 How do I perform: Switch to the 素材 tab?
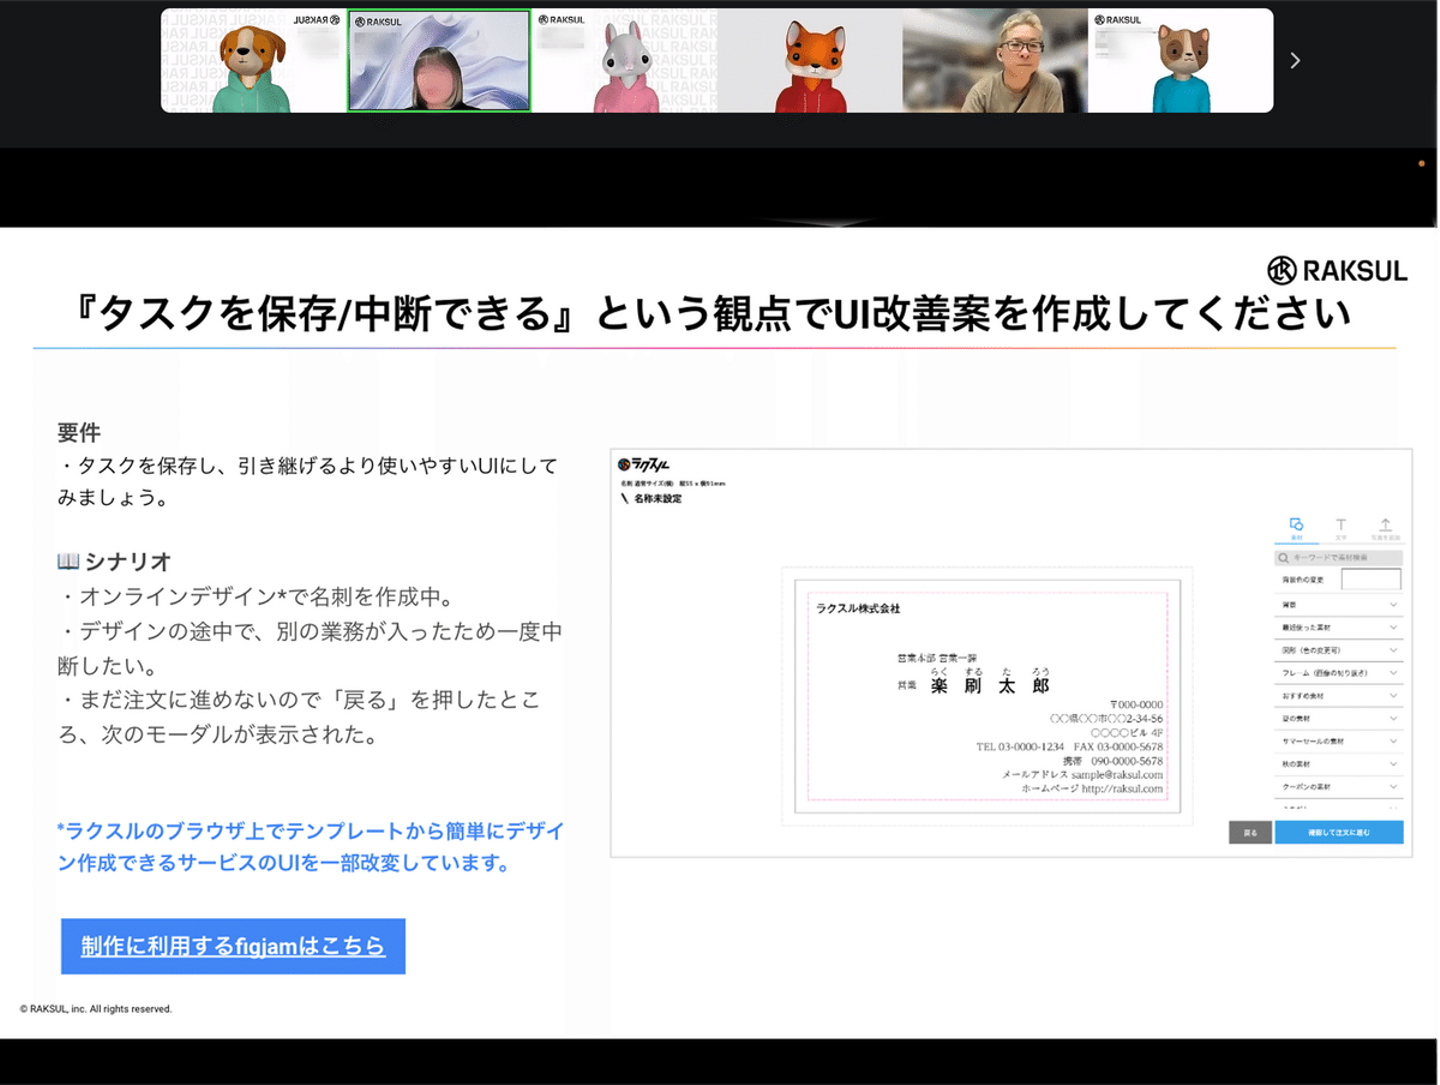tap(1296, 528)
